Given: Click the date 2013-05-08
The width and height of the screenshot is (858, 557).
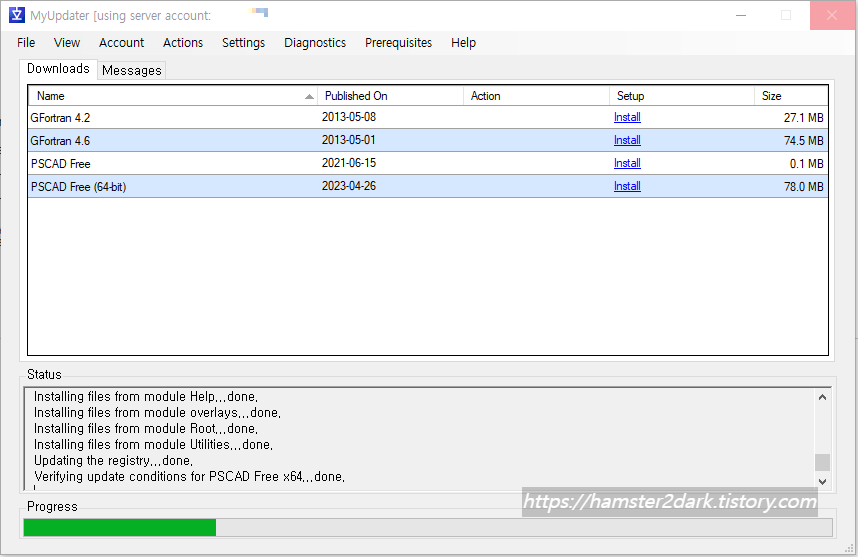Looking at the screenshot, I should (x=349, y=117).
